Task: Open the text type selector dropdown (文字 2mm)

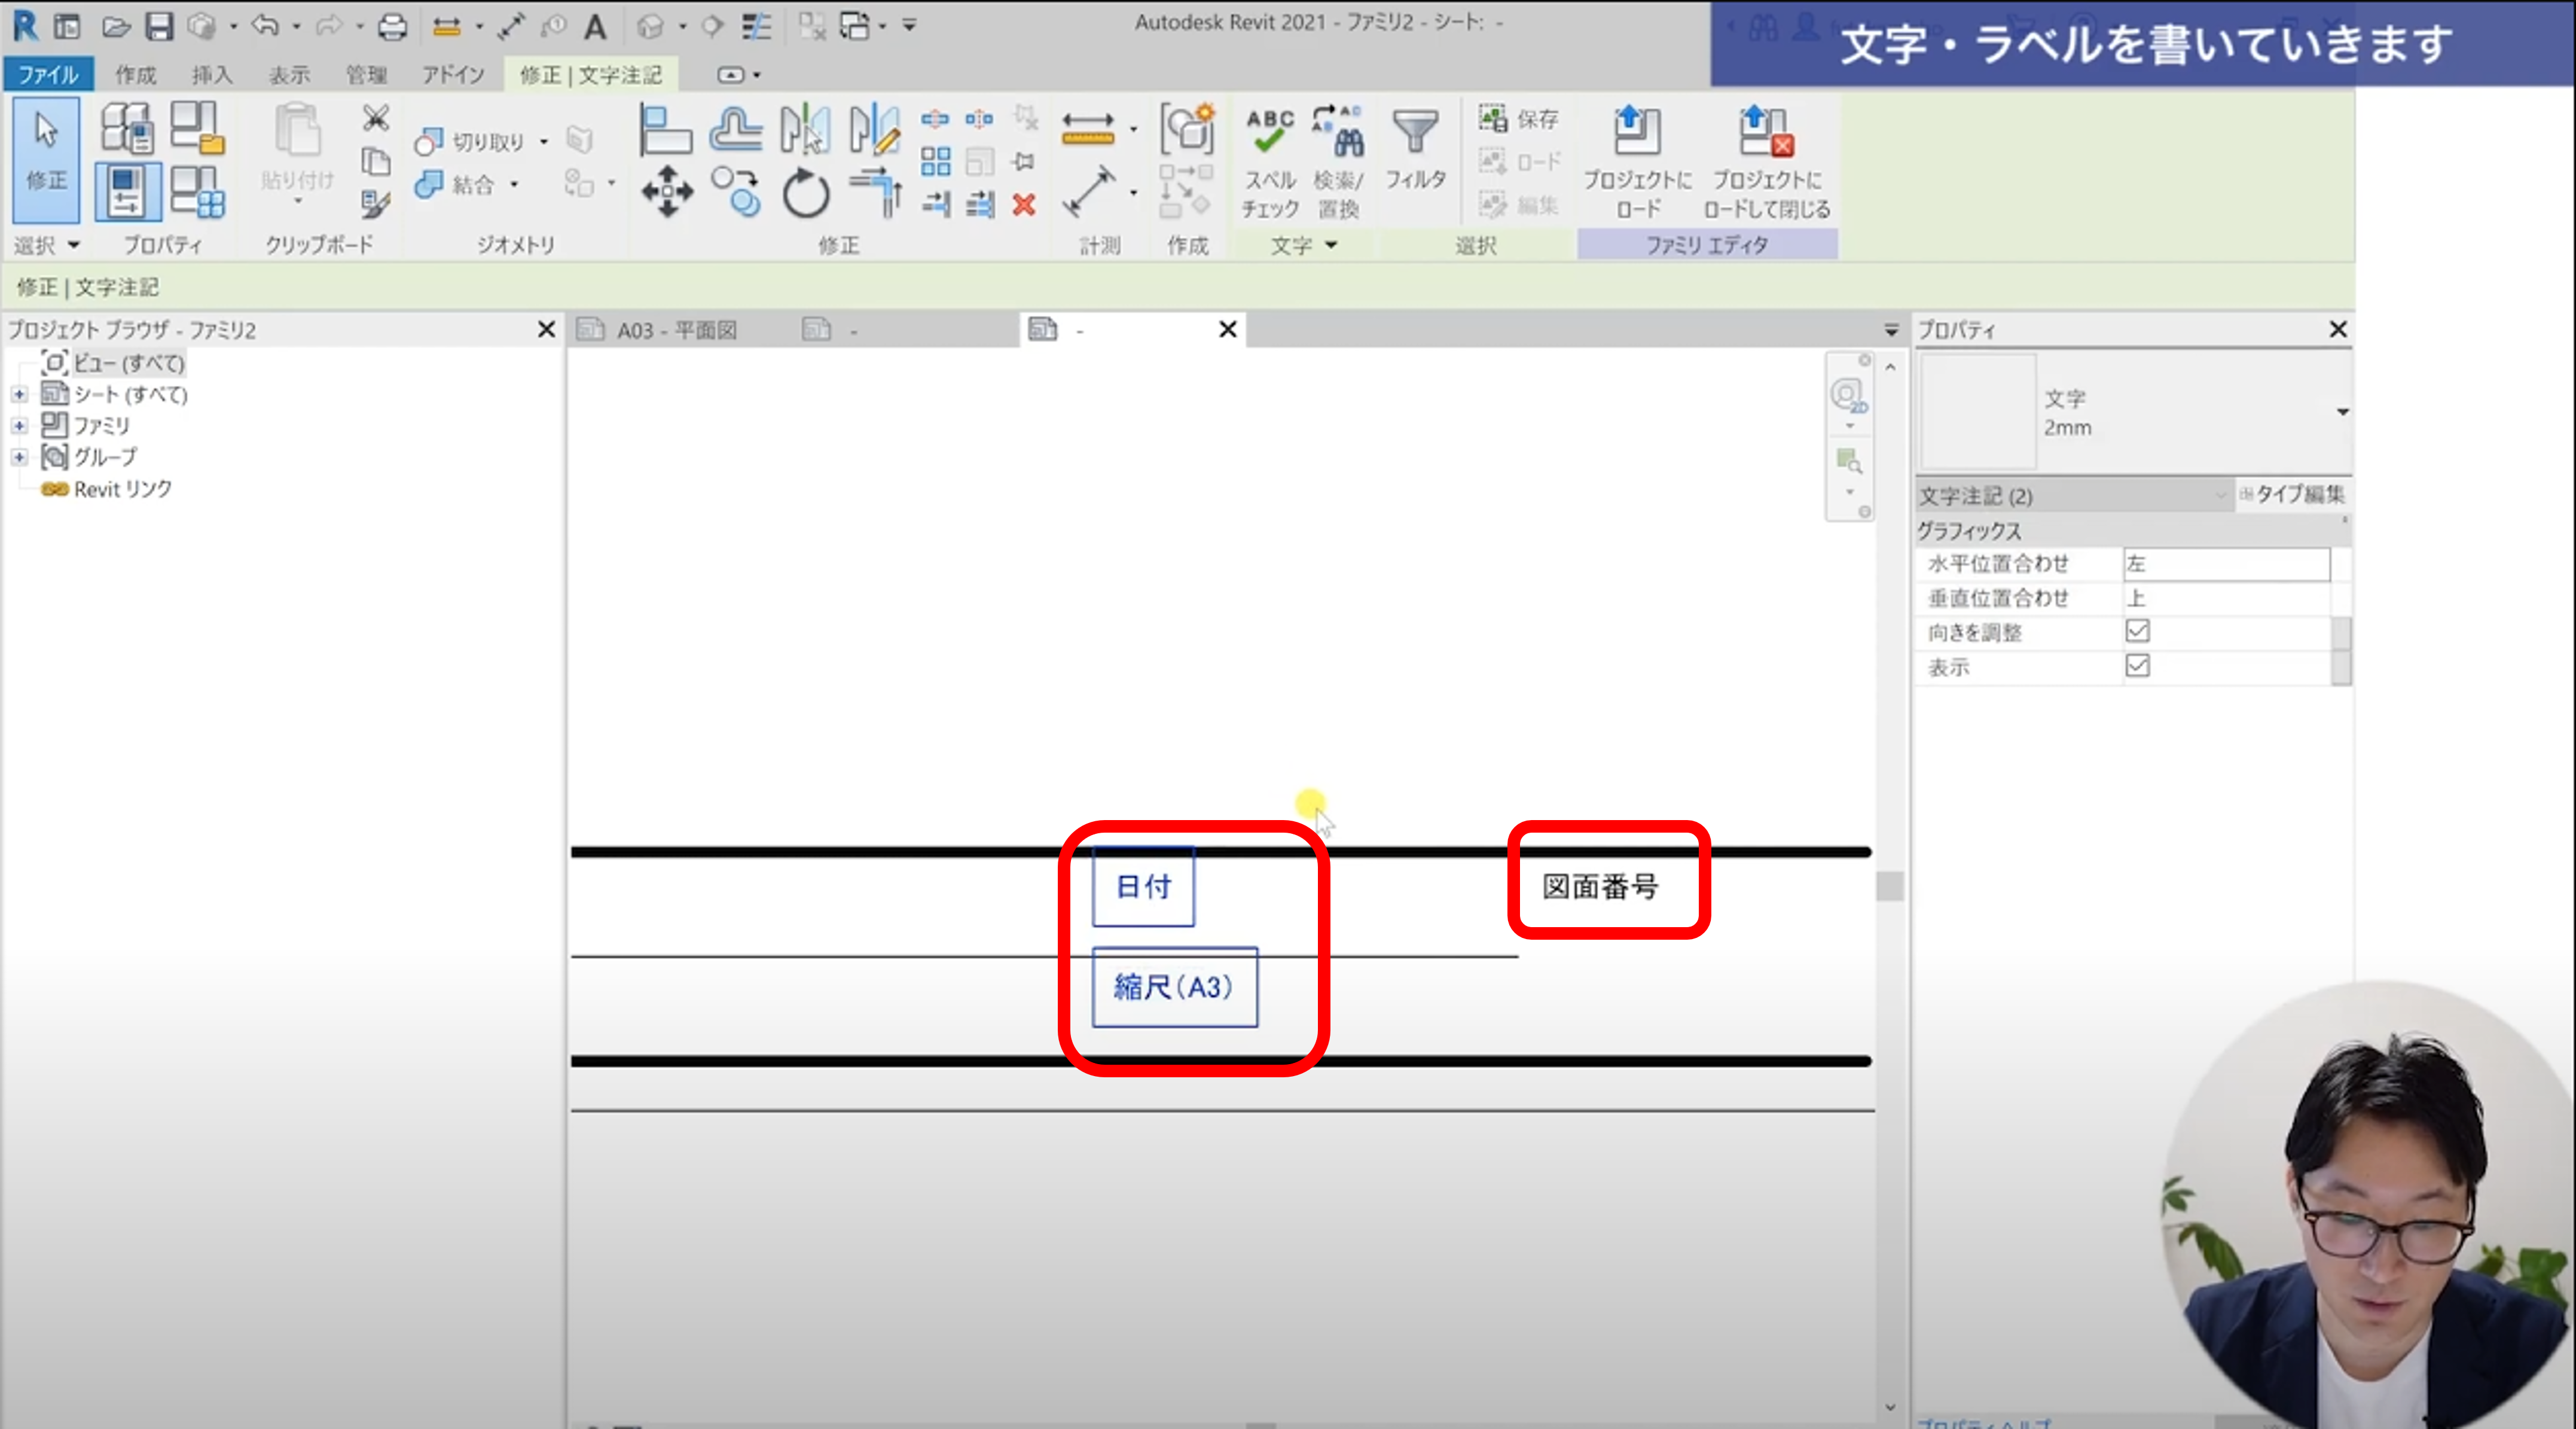Action: (2341, 412)
